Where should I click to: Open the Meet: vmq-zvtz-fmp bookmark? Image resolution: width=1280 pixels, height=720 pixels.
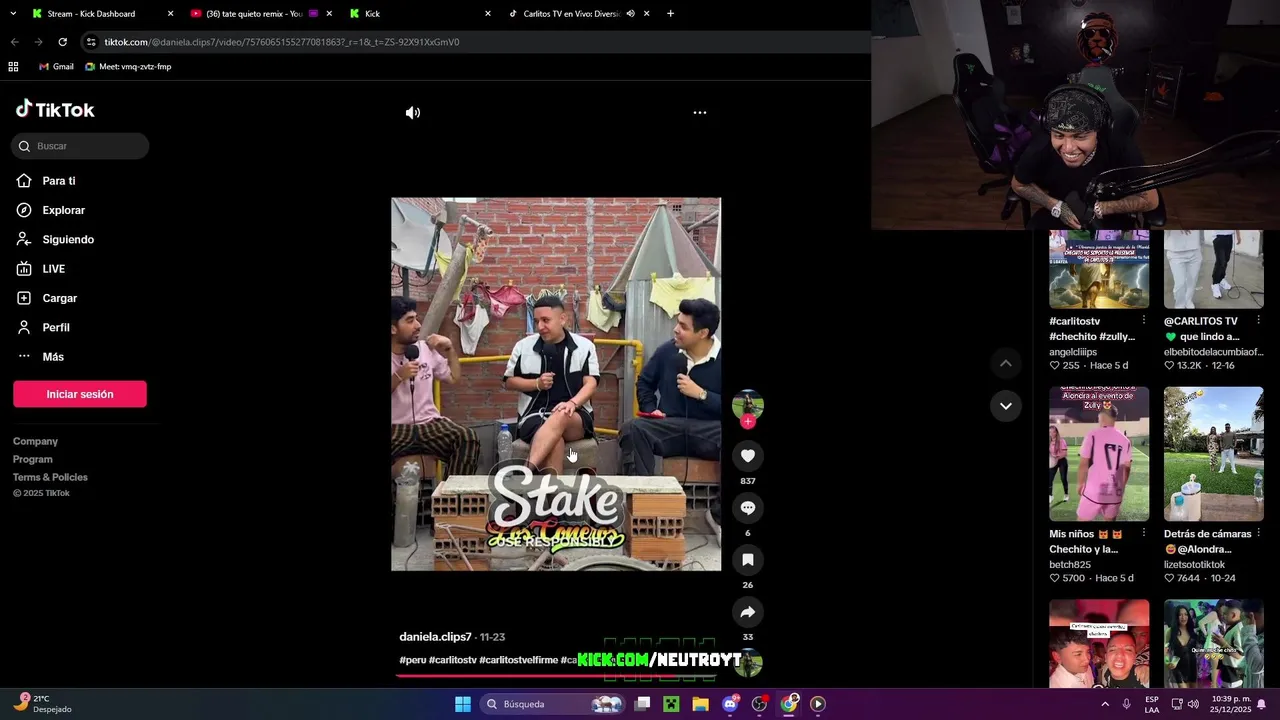[128, 67]
